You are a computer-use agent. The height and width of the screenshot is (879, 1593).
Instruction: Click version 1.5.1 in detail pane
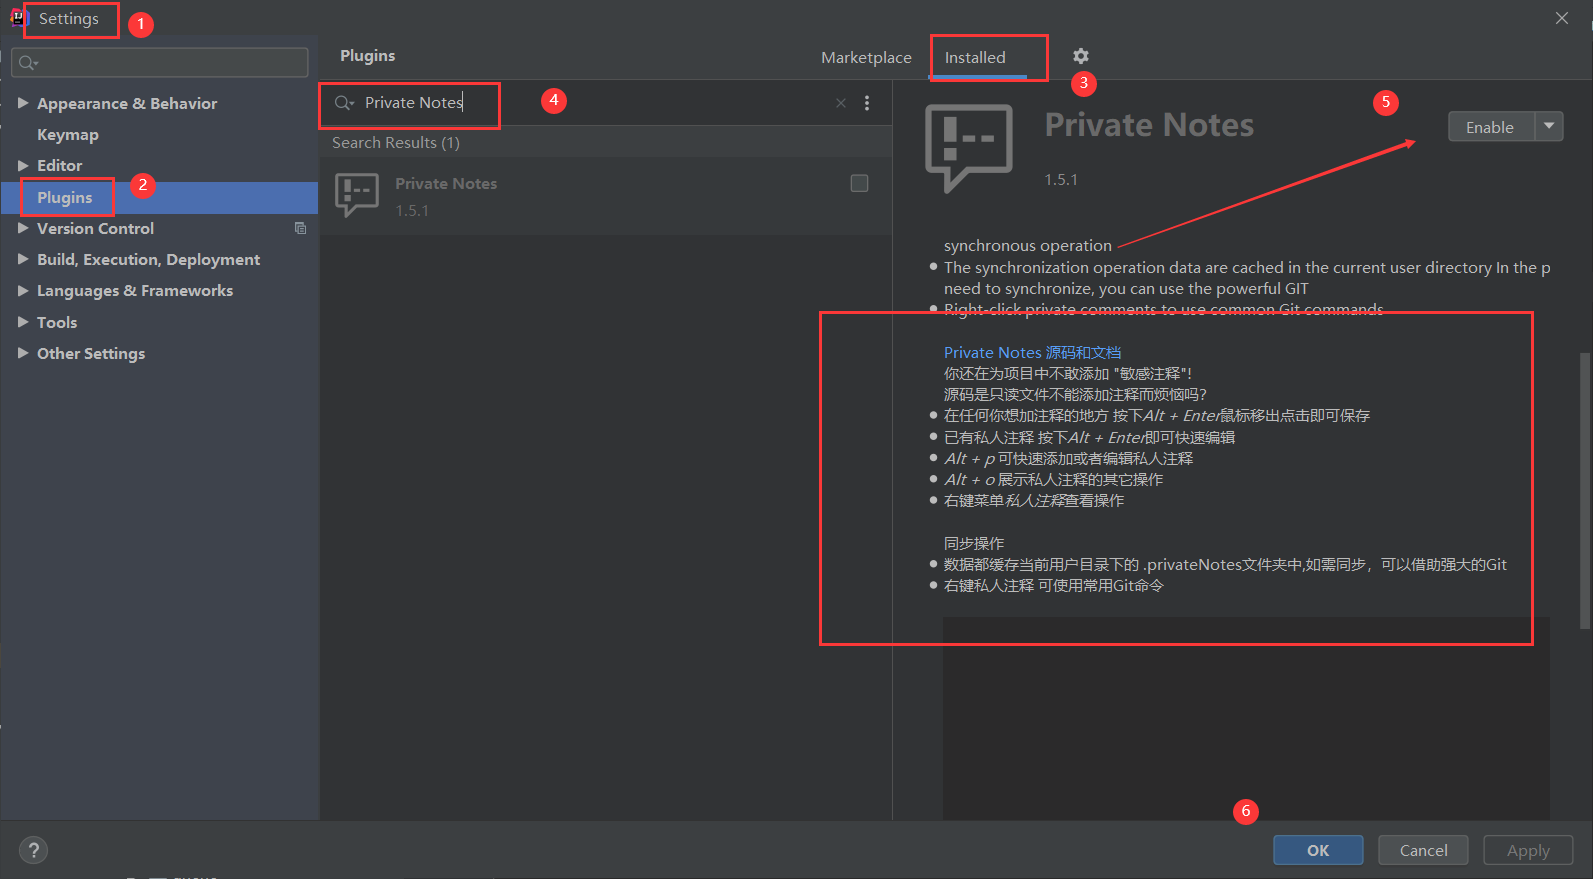click(x=1061, y=179)
